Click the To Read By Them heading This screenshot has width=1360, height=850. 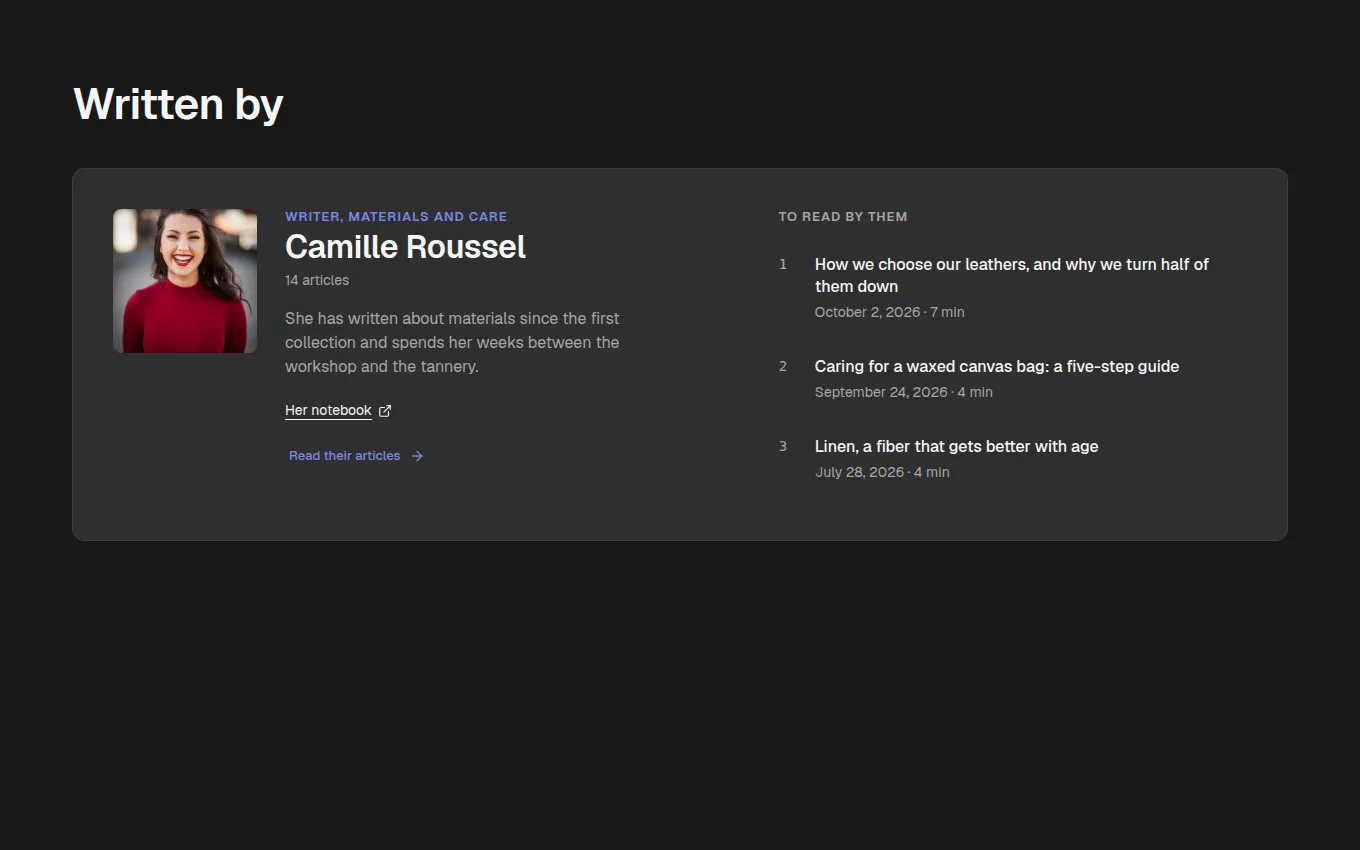coord(843,216)
